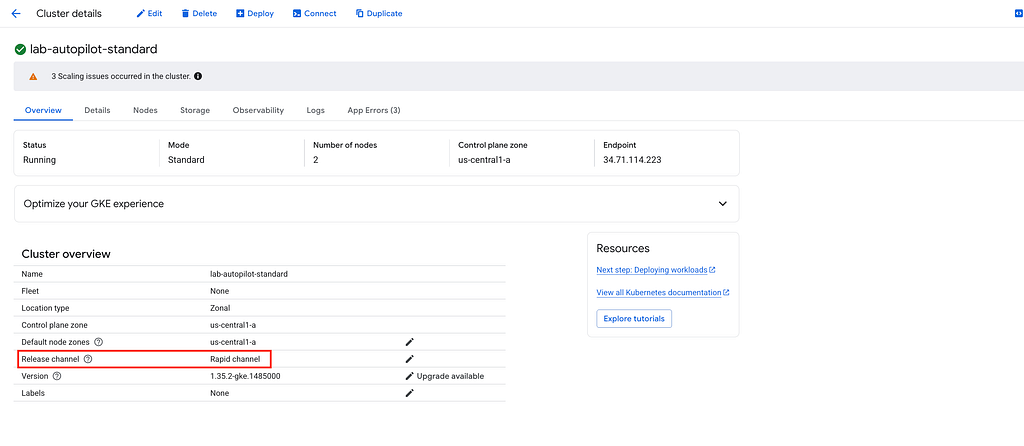Click help icon next to Version
The image size is (1024, 446).
point(57,376)
